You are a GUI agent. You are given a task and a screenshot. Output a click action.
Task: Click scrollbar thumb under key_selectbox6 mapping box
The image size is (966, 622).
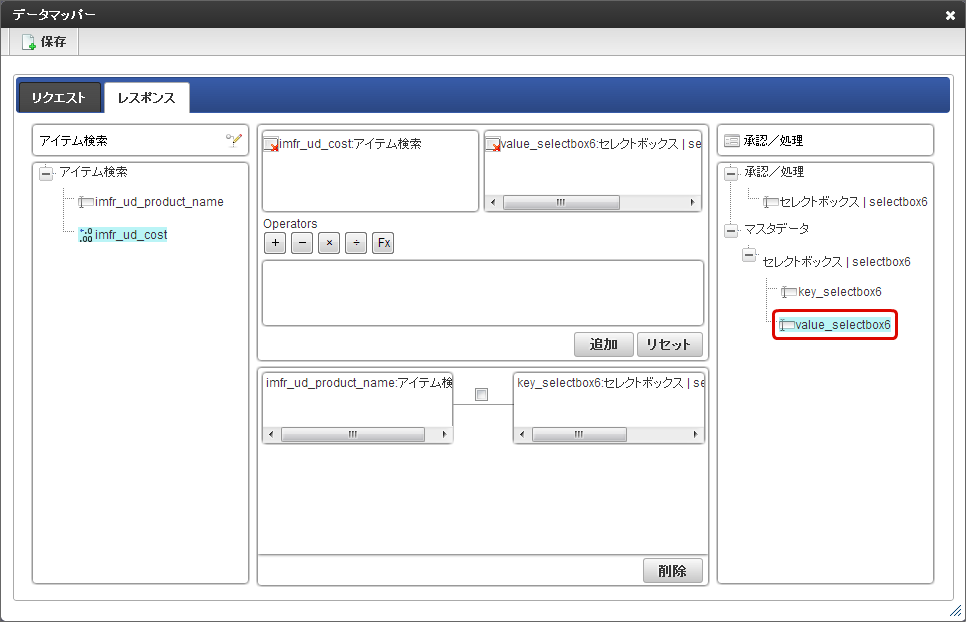point(579,435)
